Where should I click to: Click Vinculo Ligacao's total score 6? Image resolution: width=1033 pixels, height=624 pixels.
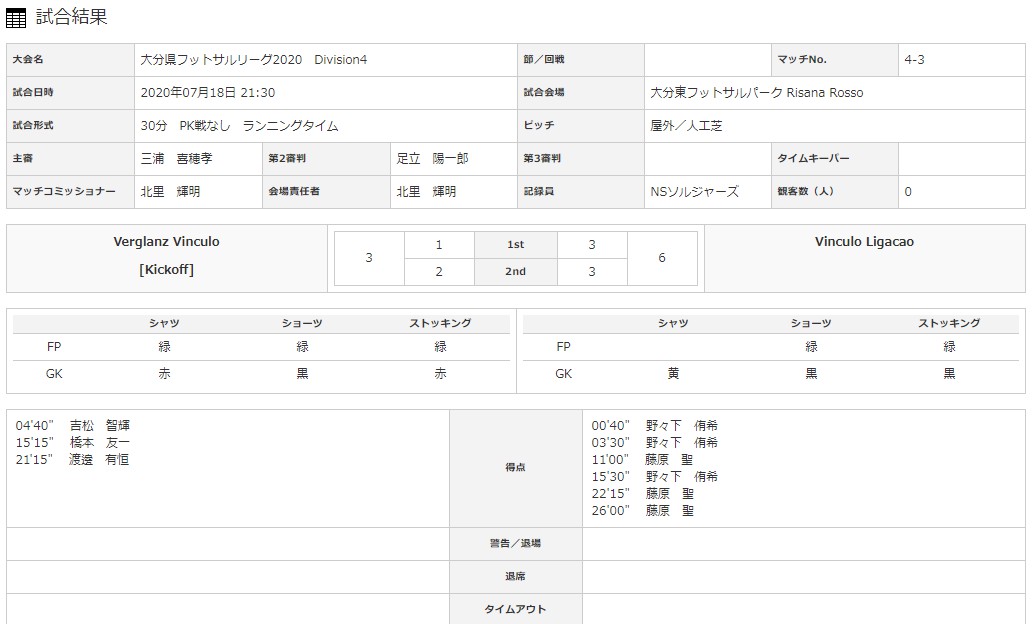(662, 258)
